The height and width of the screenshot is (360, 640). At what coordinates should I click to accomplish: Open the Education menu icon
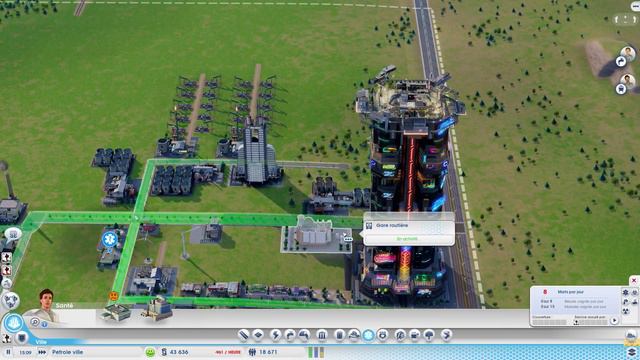400,335
